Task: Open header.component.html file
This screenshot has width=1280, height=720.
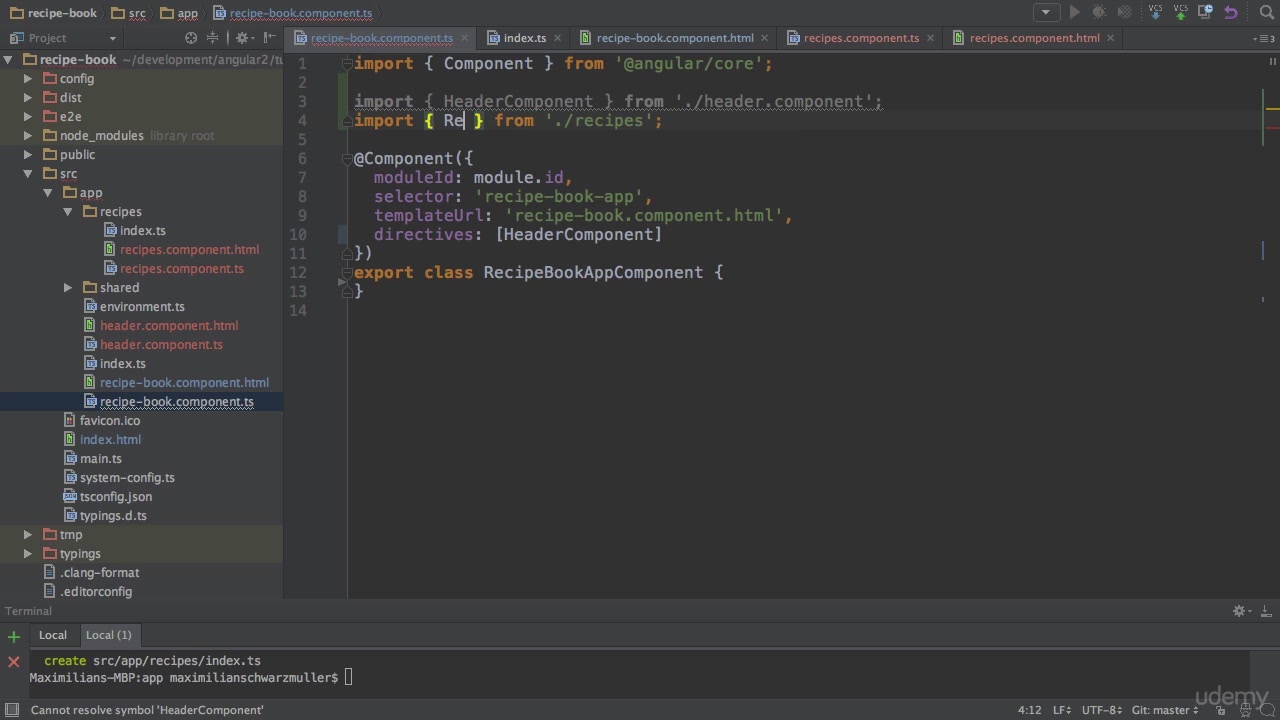Action: pos(169,326)
